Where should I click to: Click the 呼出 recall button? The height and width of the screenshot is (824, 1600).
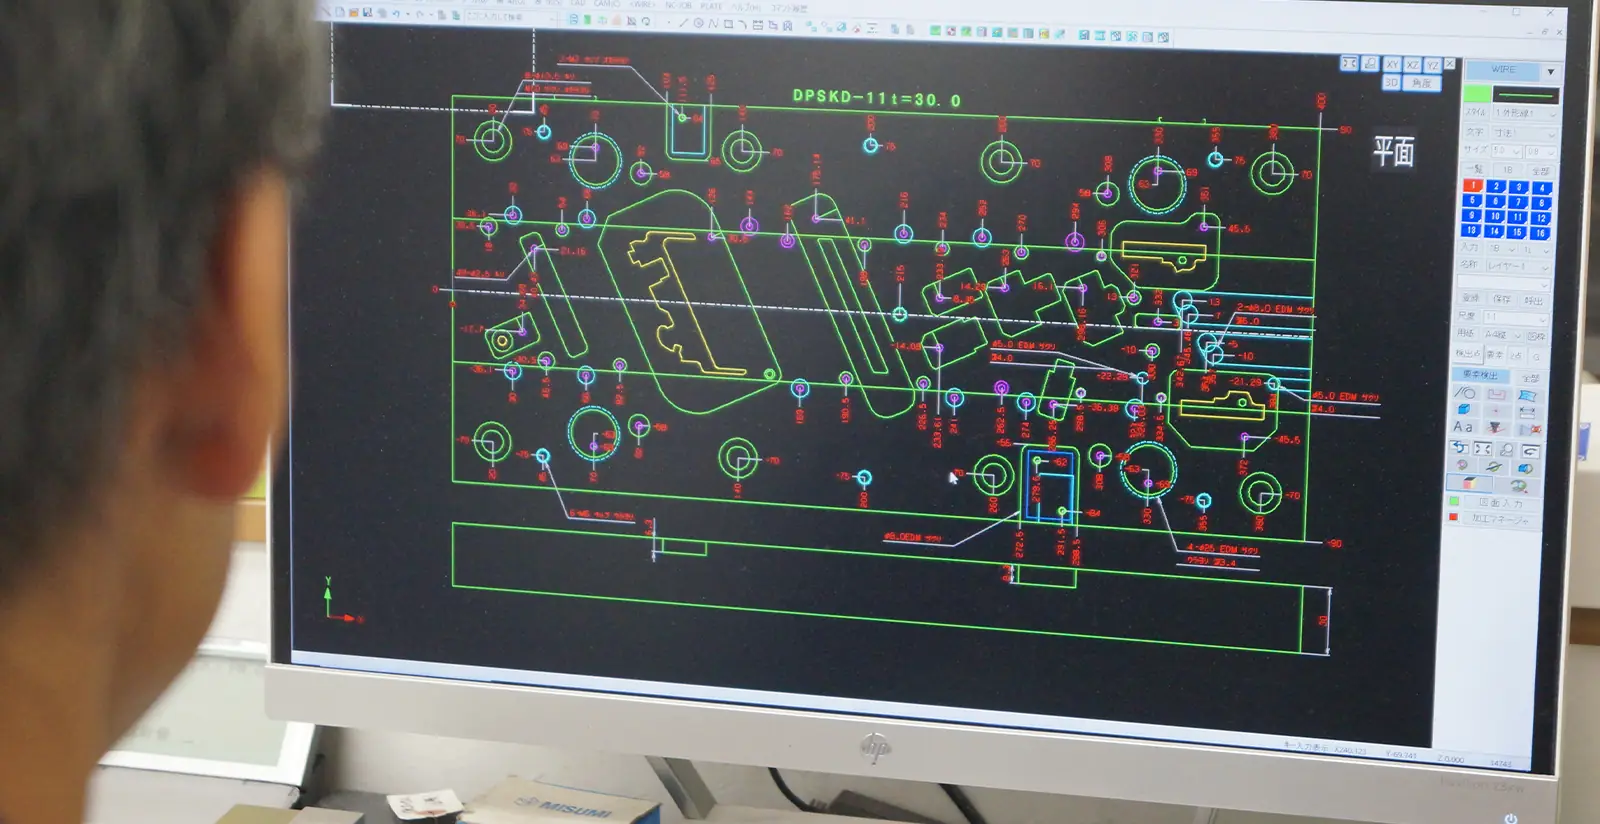(1533, 301)
